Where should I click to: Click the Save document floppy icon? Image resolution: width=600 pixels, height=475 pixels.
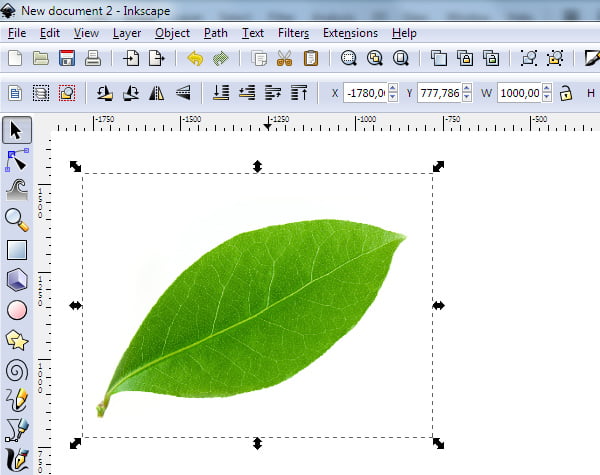pos(67,59)
